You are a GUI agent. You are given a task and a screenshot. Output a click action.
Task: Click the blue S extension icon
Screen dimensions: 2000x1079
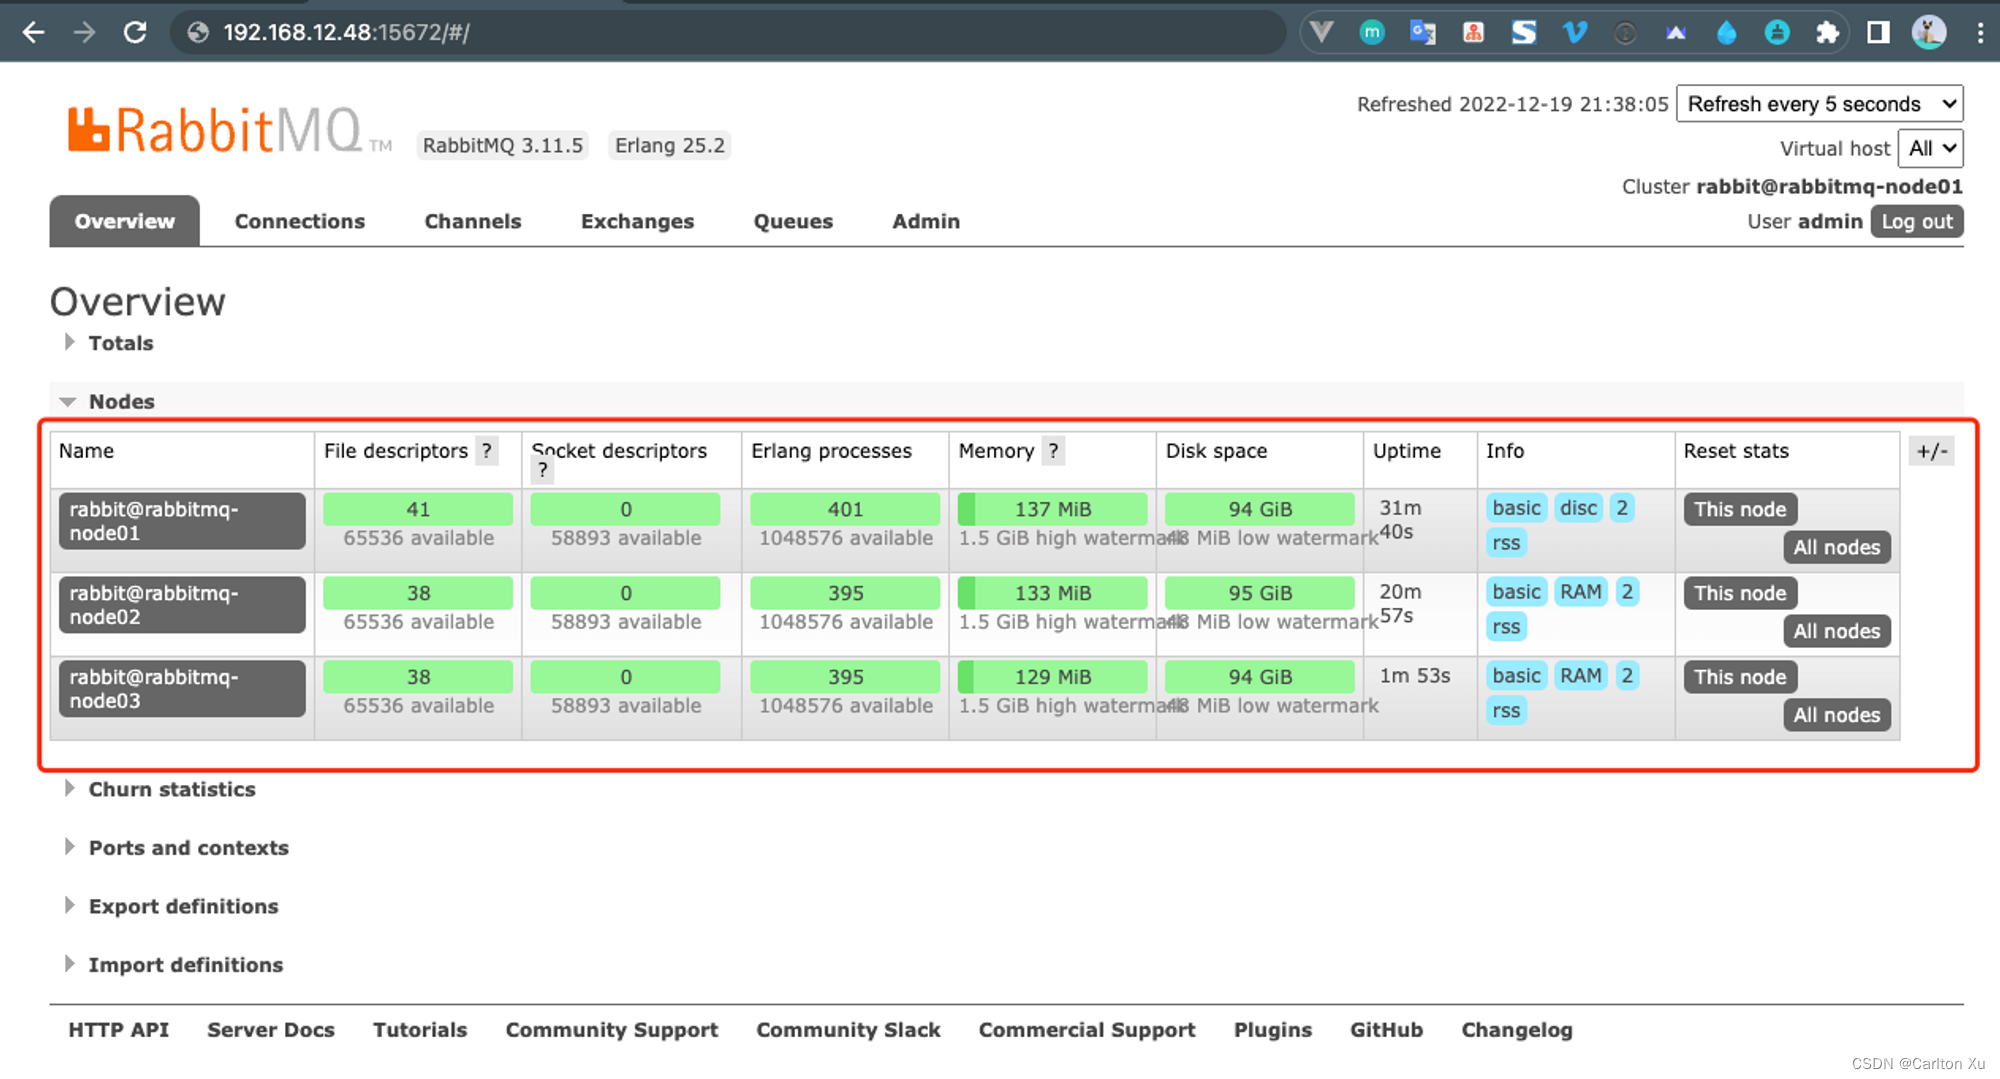click(x=1524, y=32)
